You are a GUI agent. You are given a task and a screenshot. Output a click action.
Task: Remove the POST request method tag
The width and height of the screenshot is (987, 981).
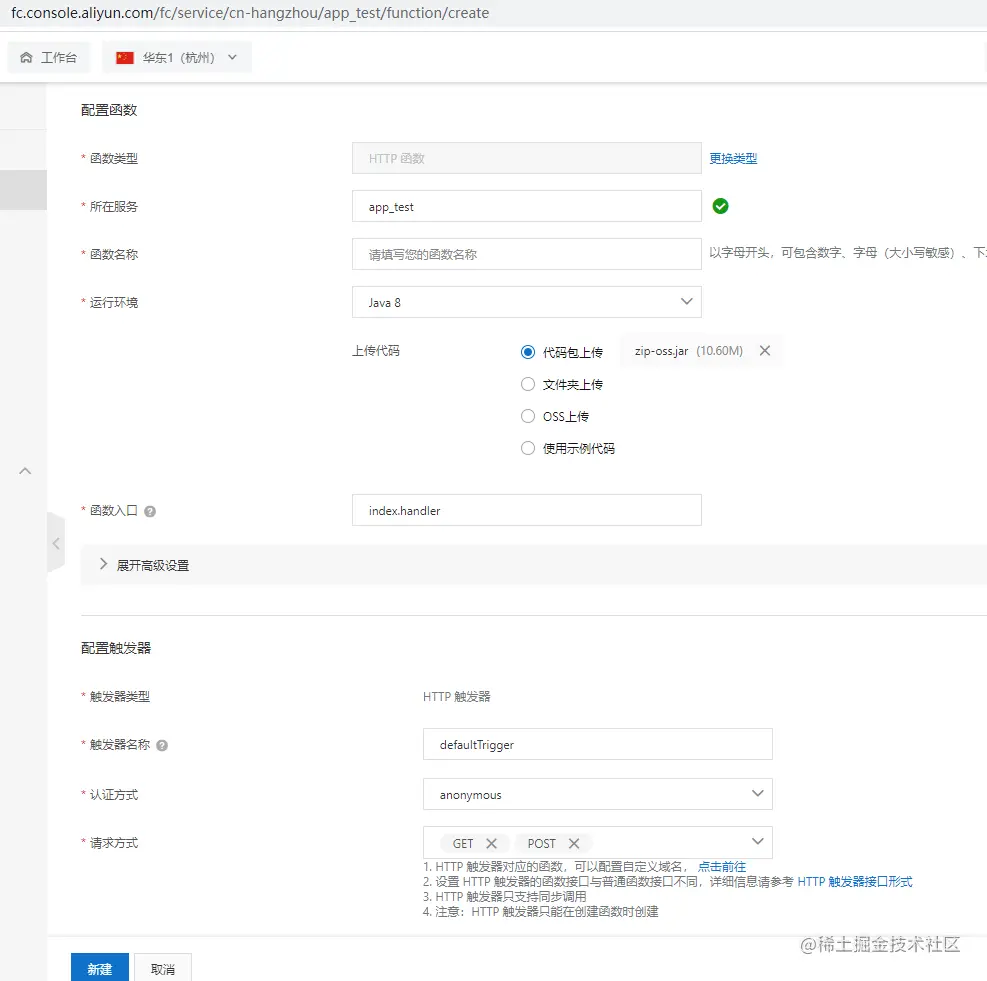click(573, 844)
